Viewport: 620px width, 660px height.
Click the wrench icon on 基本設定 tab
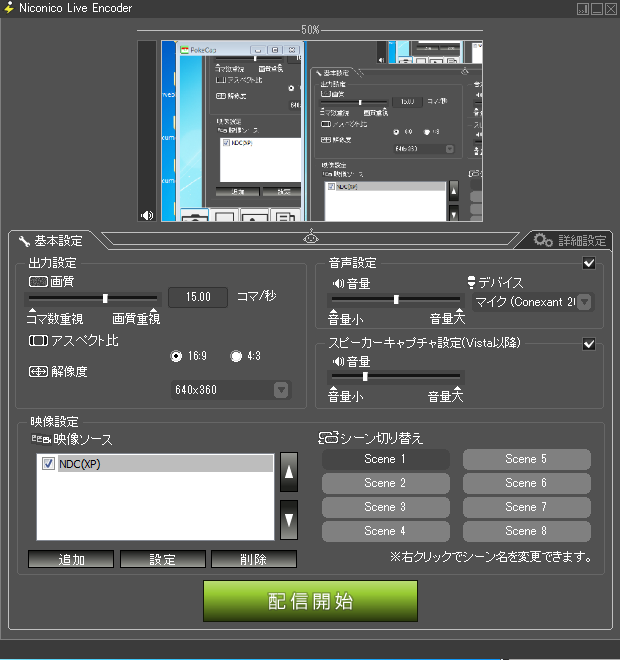pos(24,241)
